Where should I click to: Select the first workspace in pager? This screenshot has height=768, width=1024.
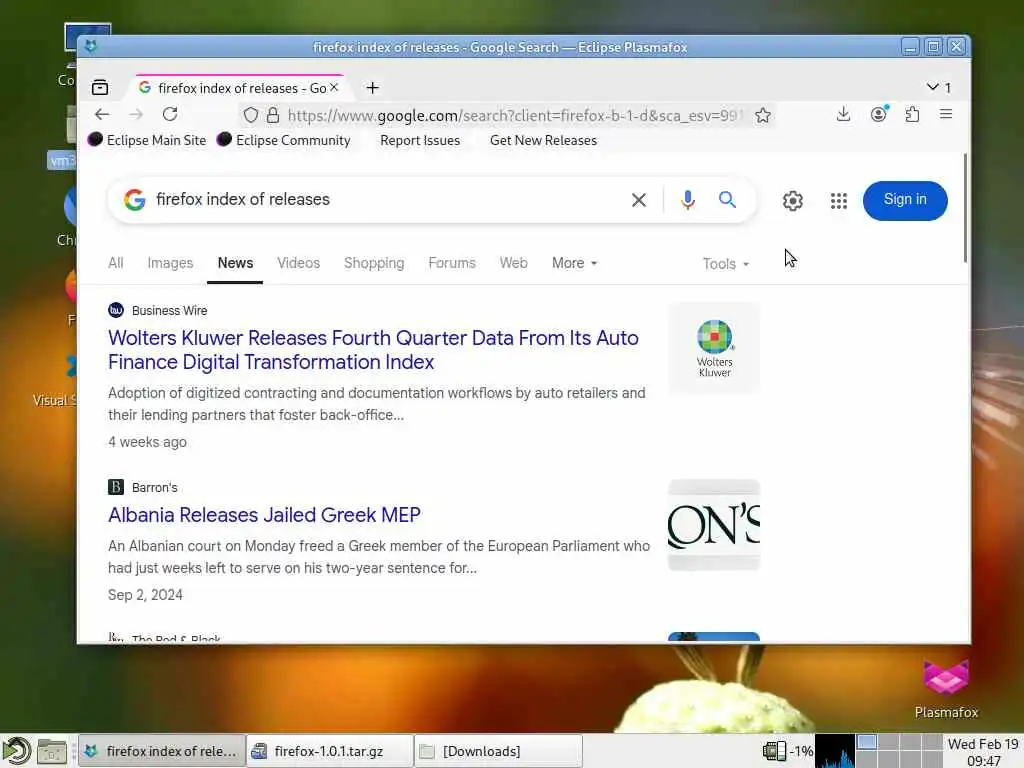coord(867,743)
